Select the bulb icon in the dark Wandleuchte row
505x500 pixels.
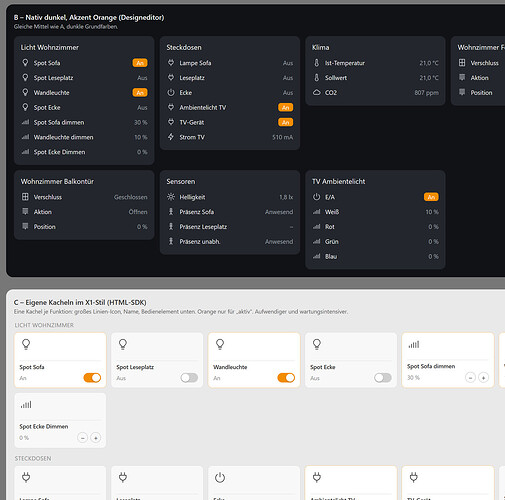pyautogui.click(x=25, y=92)
